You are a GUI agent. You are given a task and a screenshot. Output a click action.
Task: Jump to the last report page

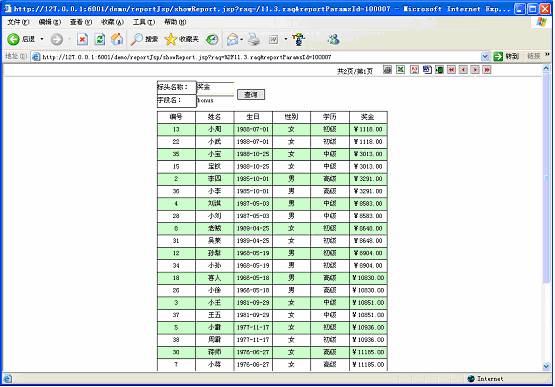pyautogui.click(x=487, y=70)
